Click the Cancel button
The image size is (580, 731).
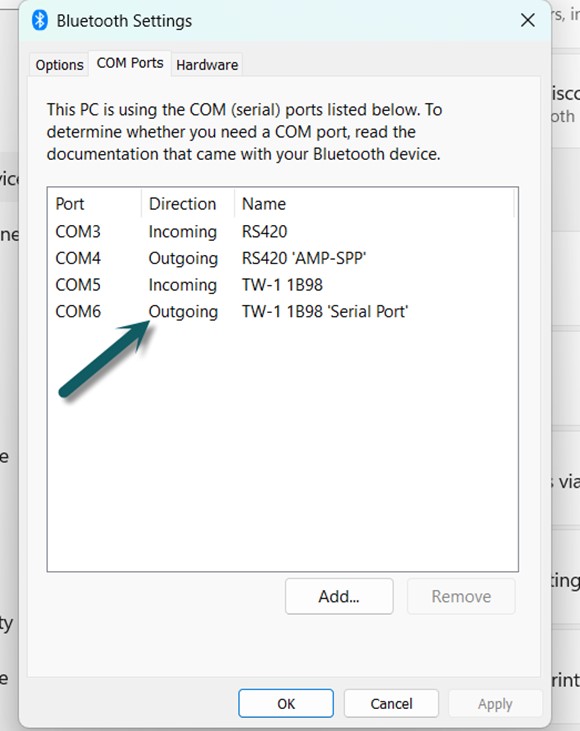pos(391,703)
